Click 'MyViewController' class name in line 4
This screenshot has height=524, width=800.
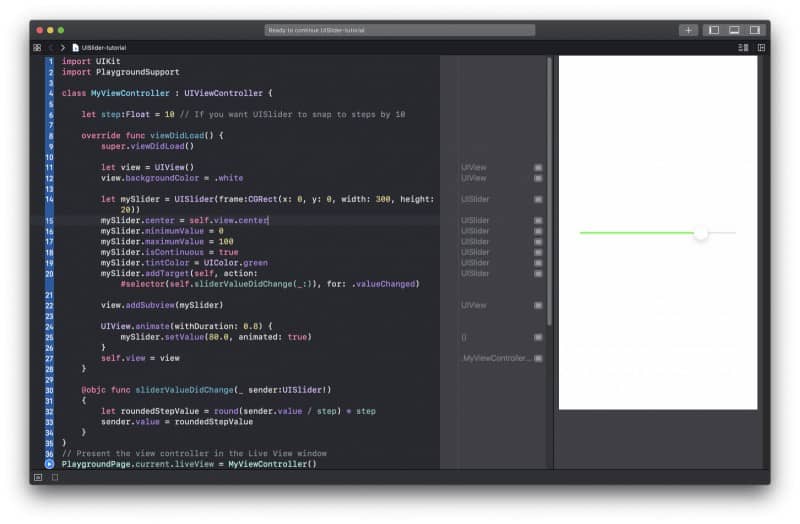[130, 93]
